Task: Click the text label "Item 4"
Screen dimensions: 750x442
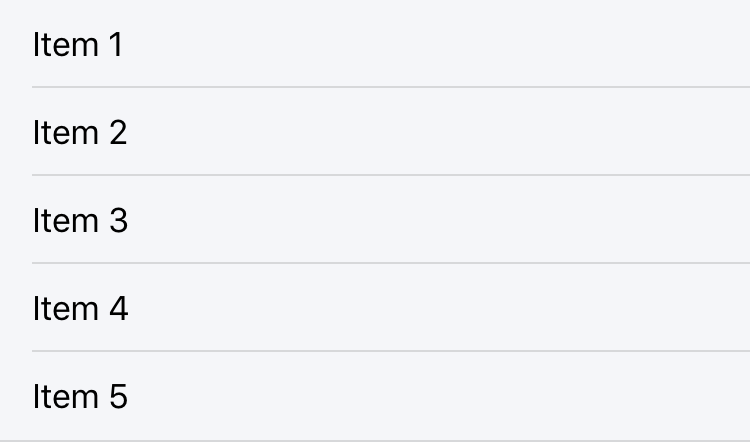Action: pyautogui.click(x=80, y=308)
